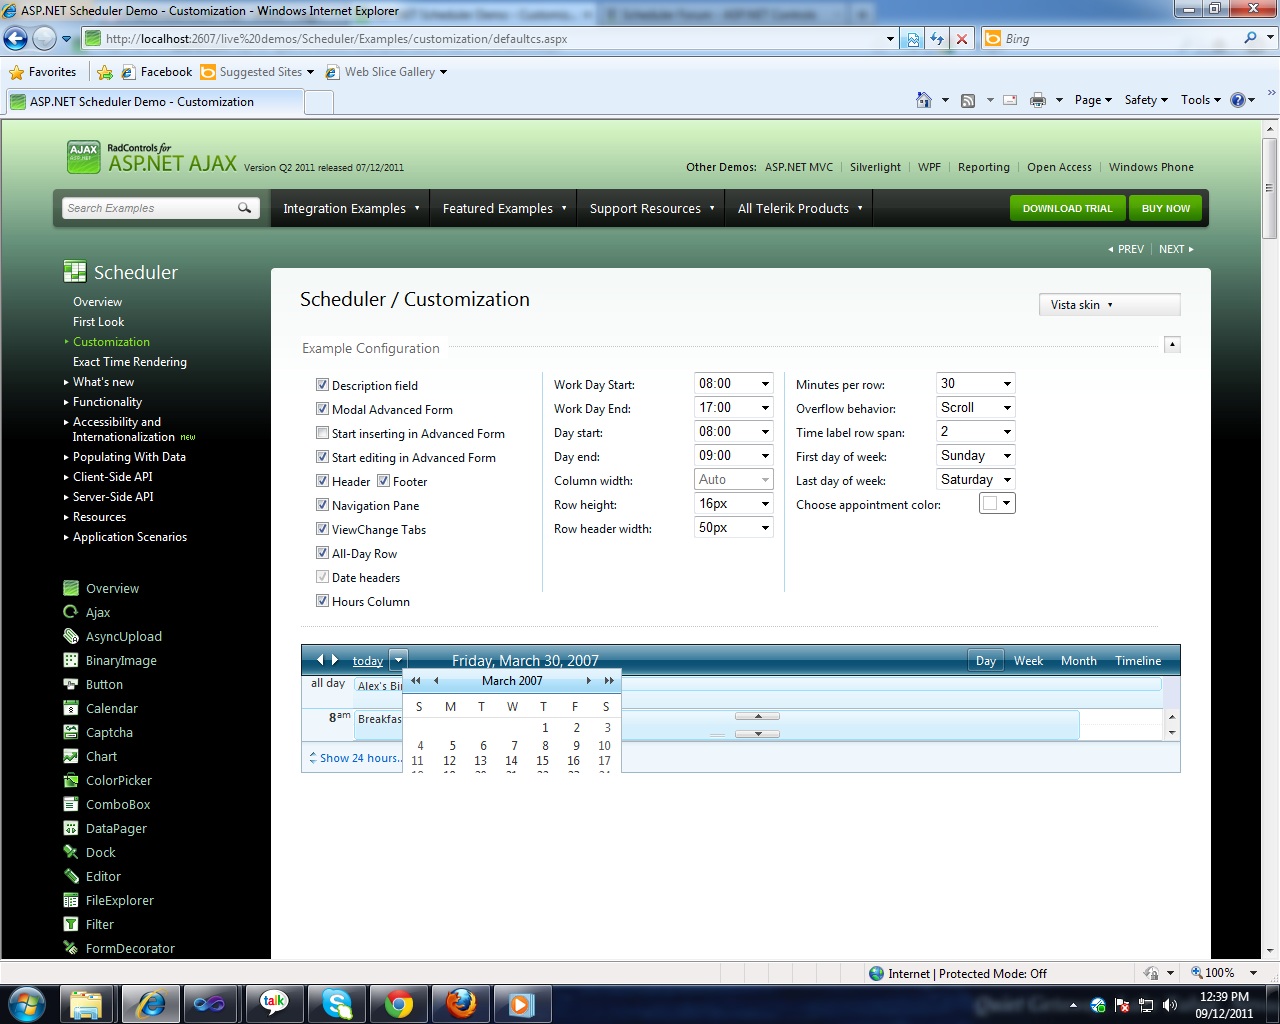This screenshot has height=1024, width=1280.
Task: Select the DataPager control icon
Action: pos(71,828)
